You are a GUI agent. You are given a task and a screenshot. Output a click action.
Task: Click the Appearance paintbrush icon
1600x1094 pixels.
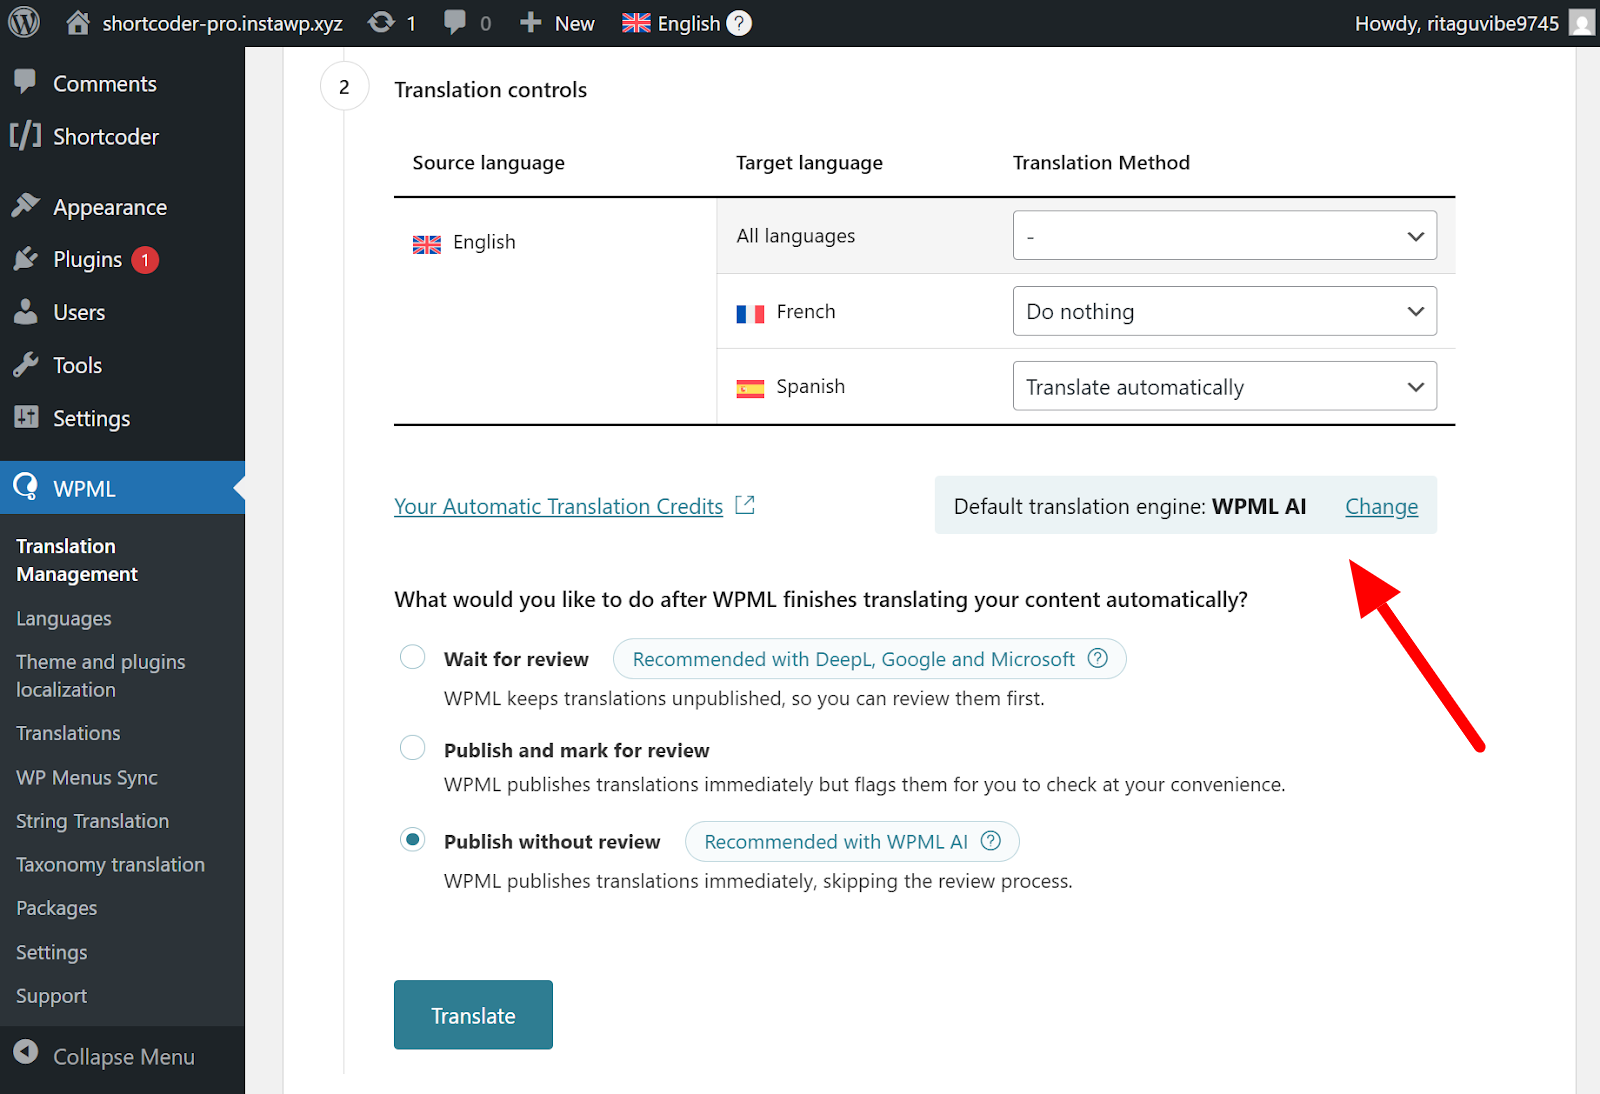[25, 206]
